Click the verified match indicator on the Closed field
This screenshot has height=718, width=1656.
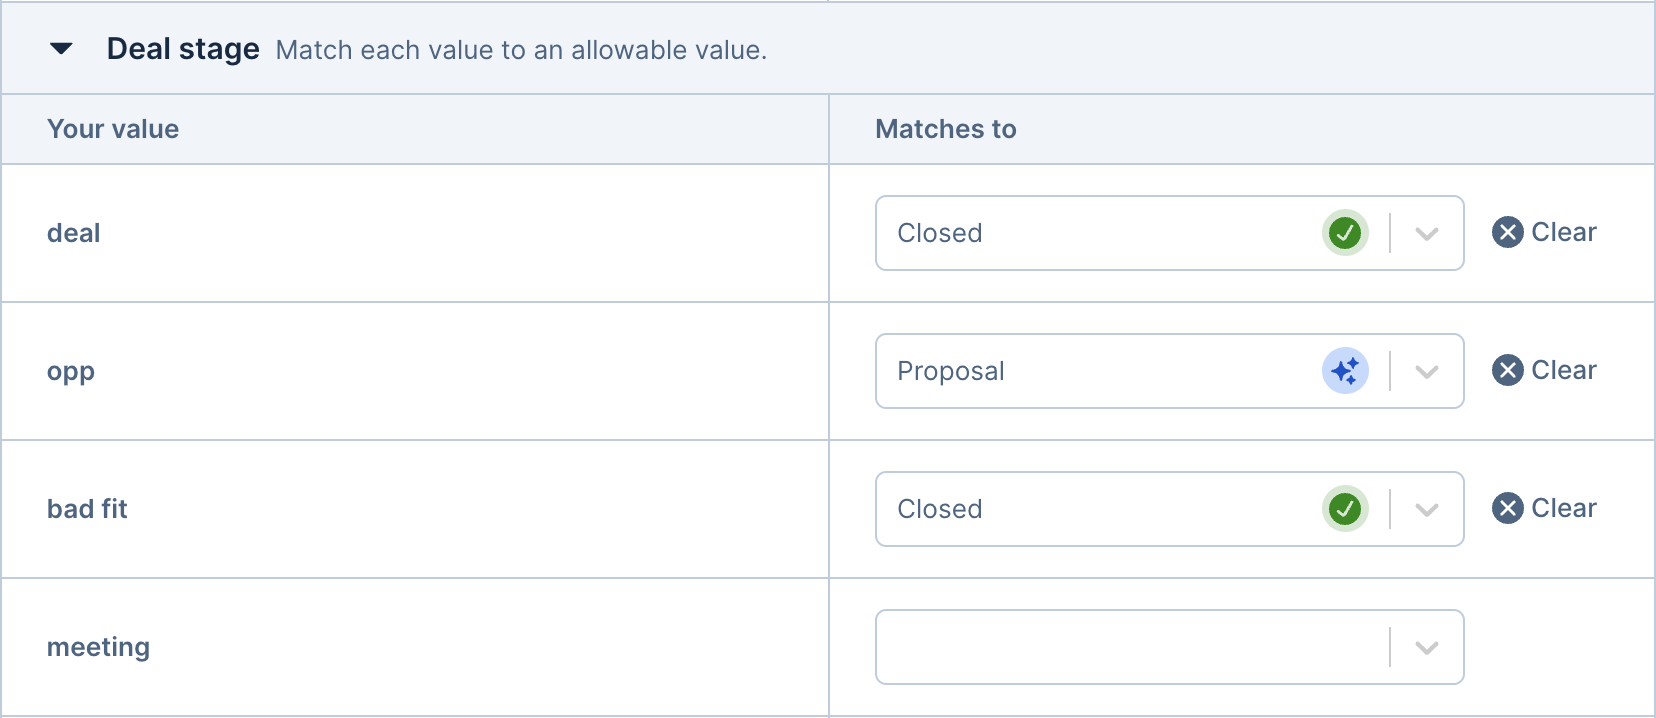tap(1345, 233)
